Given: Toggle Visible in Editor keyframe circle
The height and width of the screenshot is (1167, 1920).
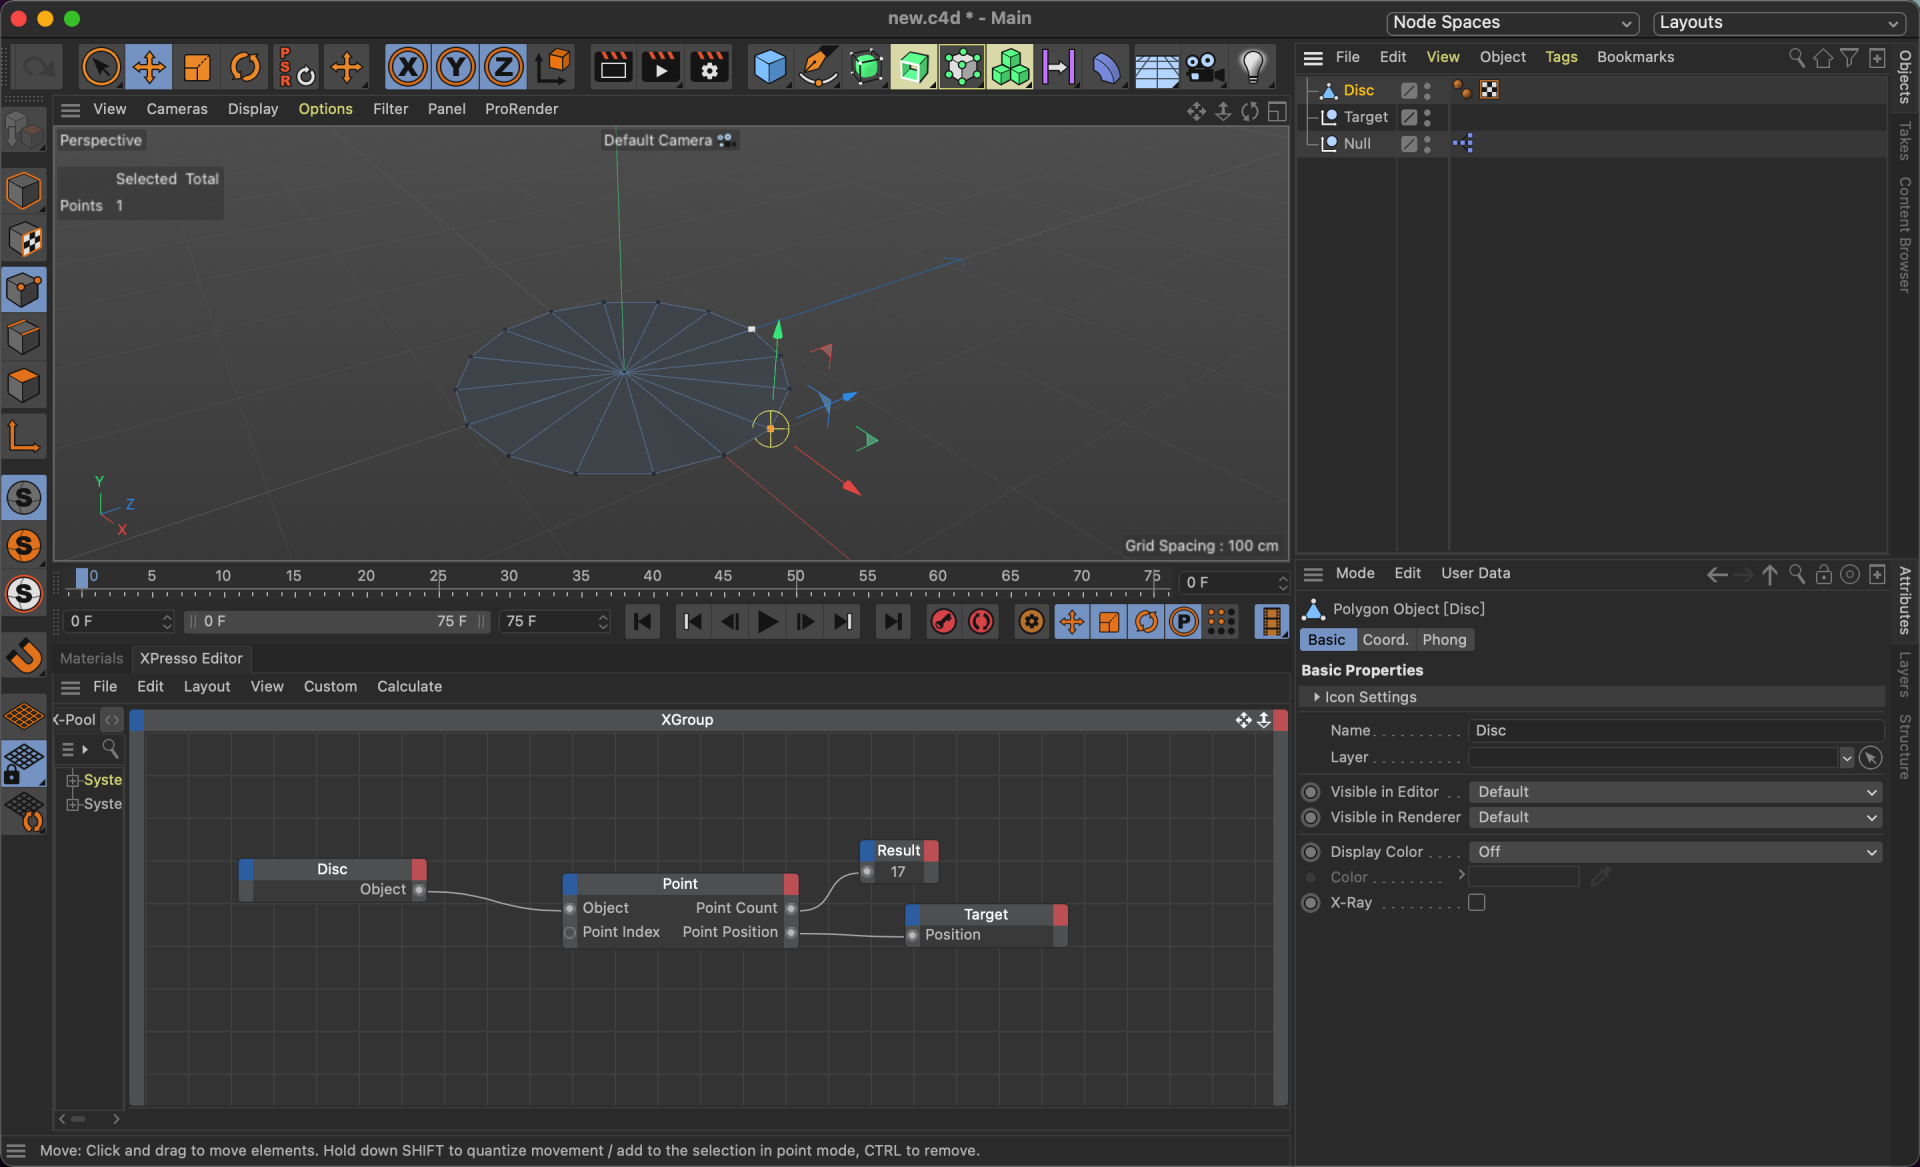Looking at the screenshot, I should (x=1311, y=792).
